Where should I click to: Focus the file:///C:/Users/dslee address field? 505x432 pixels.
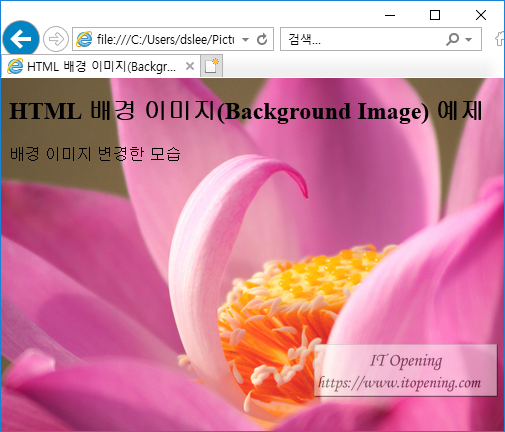pos(165,39)
